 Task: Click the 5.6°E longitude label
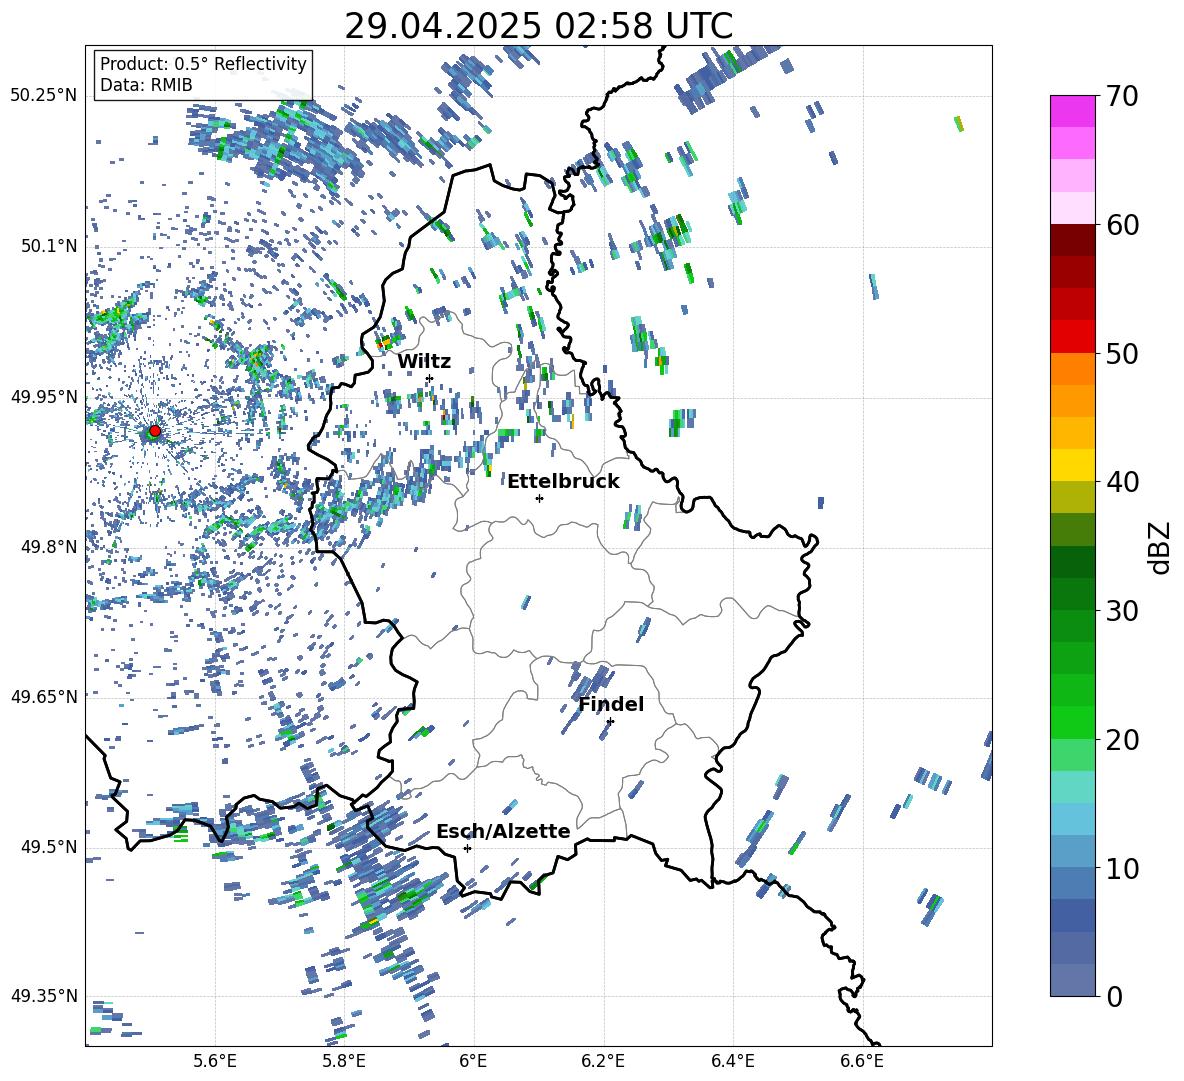tap(215, 1061)
